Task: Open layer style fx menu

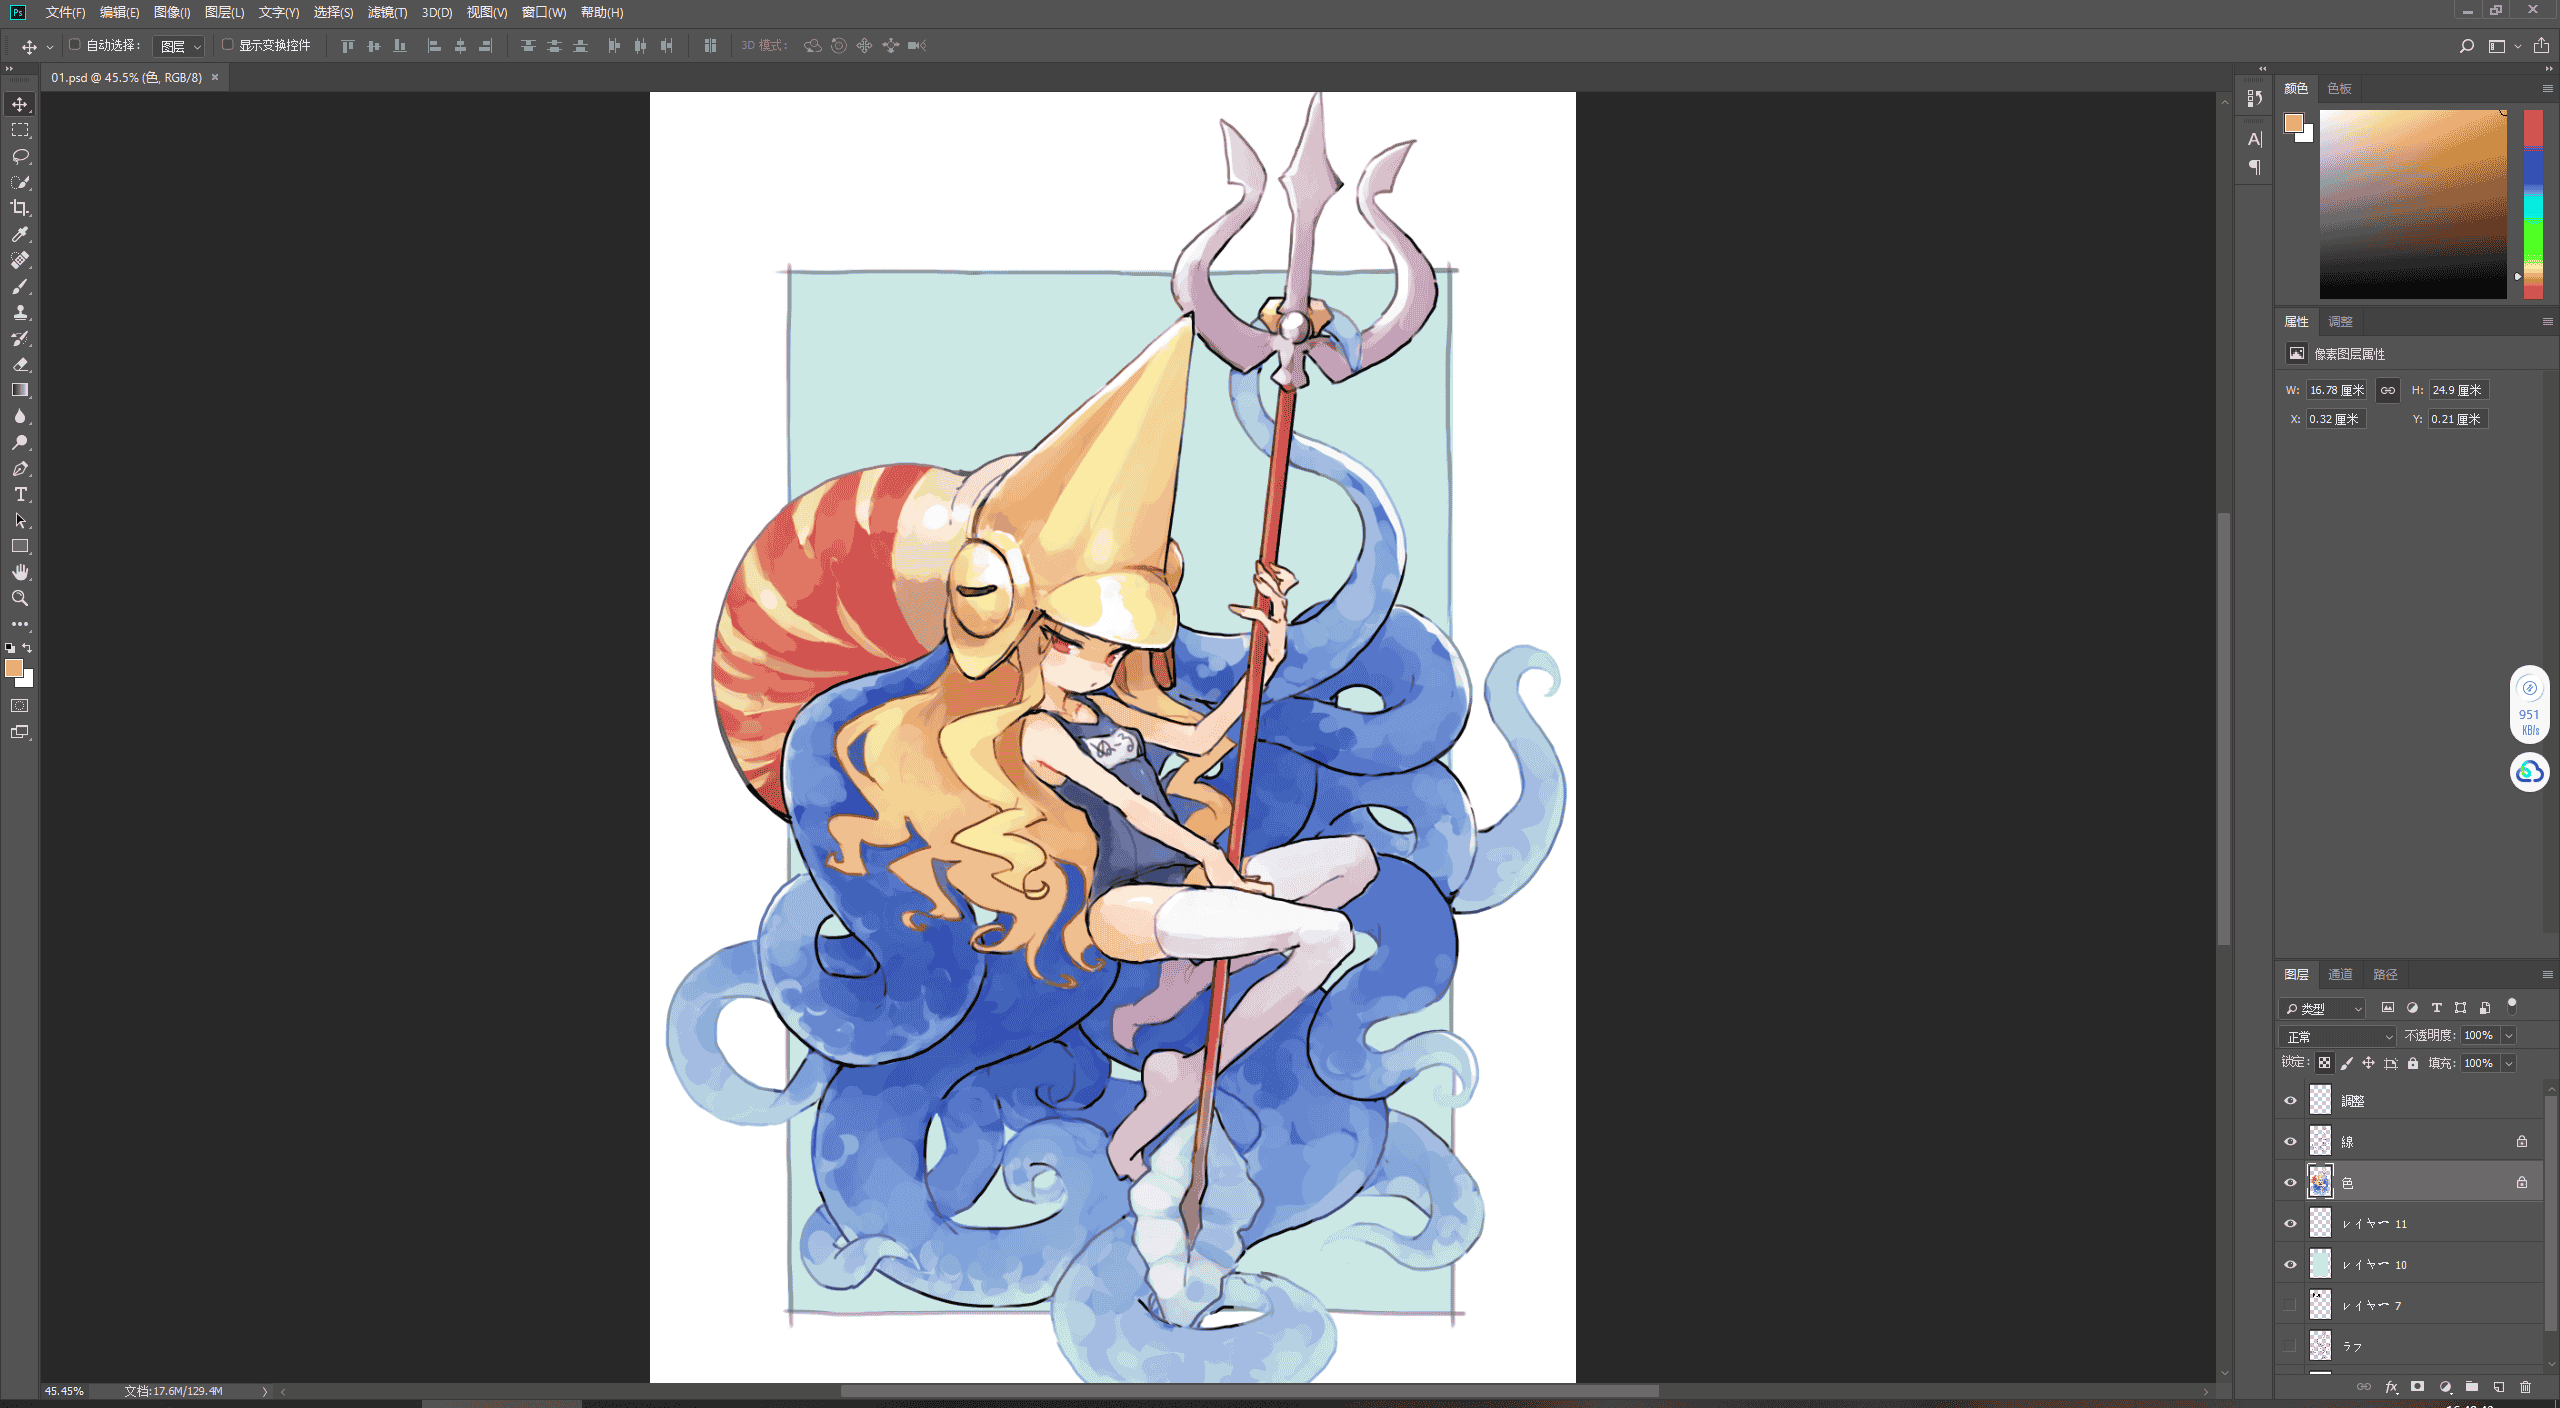Action: [x=2391, y=1387]
